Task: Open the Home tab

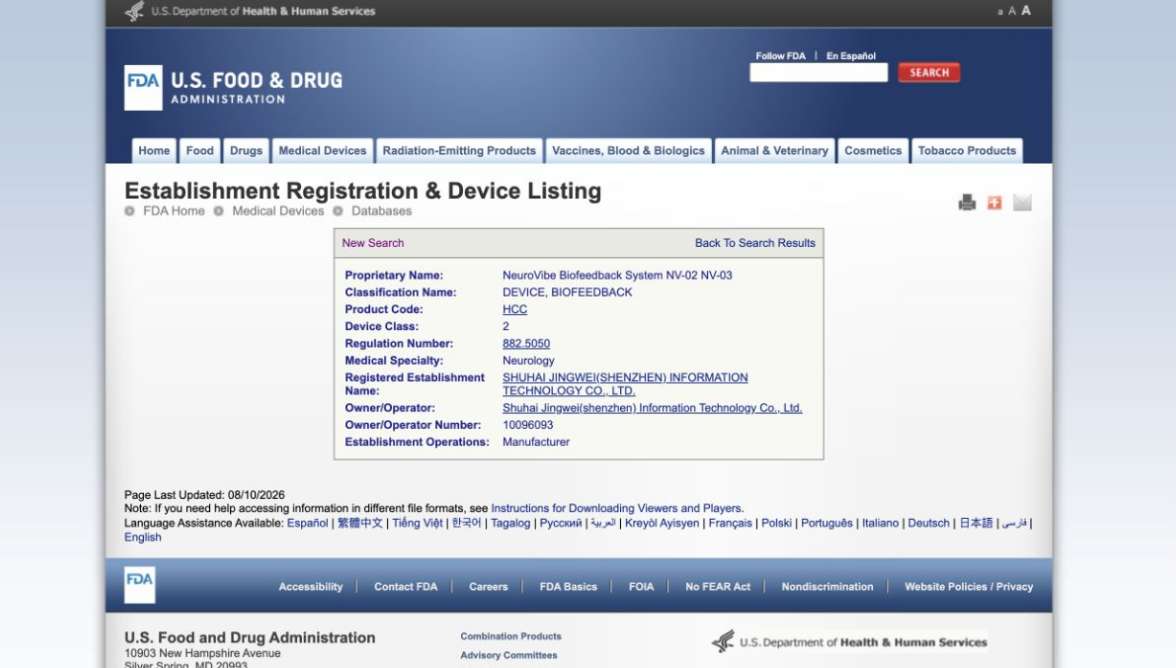Action: [x=154, y=151]
